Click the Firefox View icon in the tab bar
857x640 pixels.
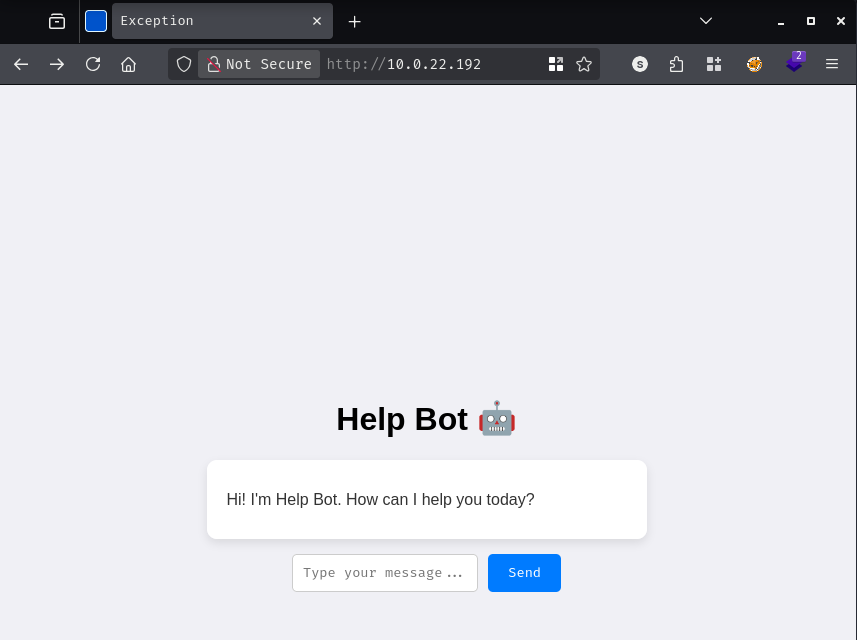(x=57, y=21)
